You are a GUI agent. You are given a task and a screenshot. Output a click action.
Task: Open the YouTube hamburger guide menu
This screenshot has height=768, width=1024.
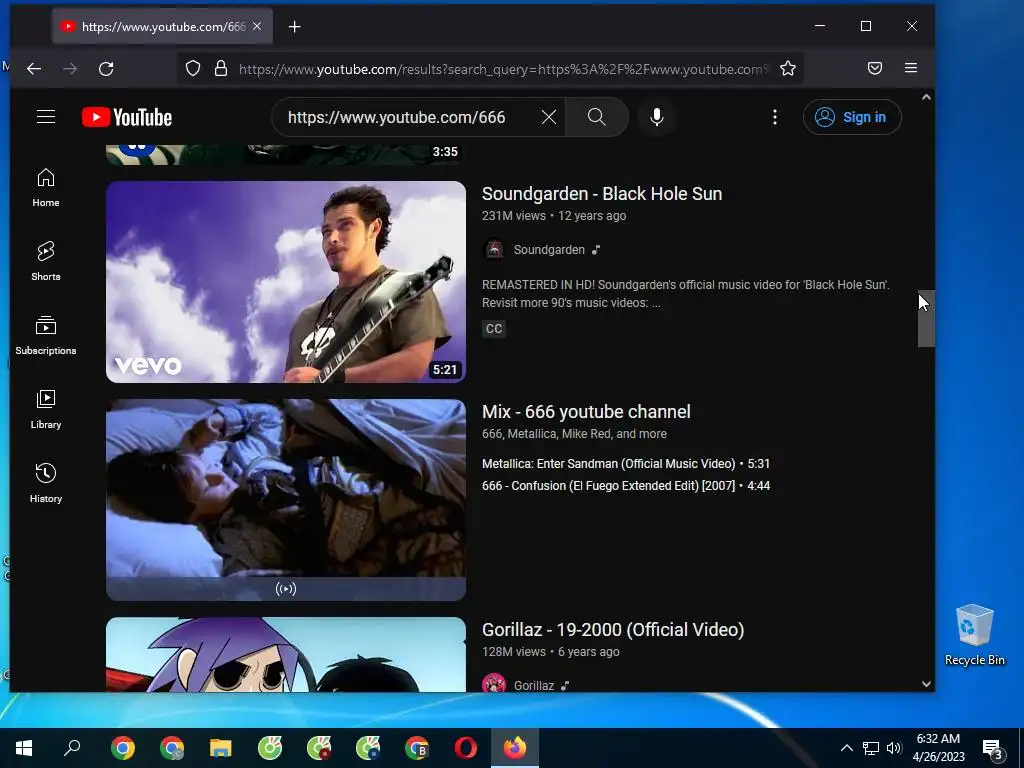(x=46, y=117)
